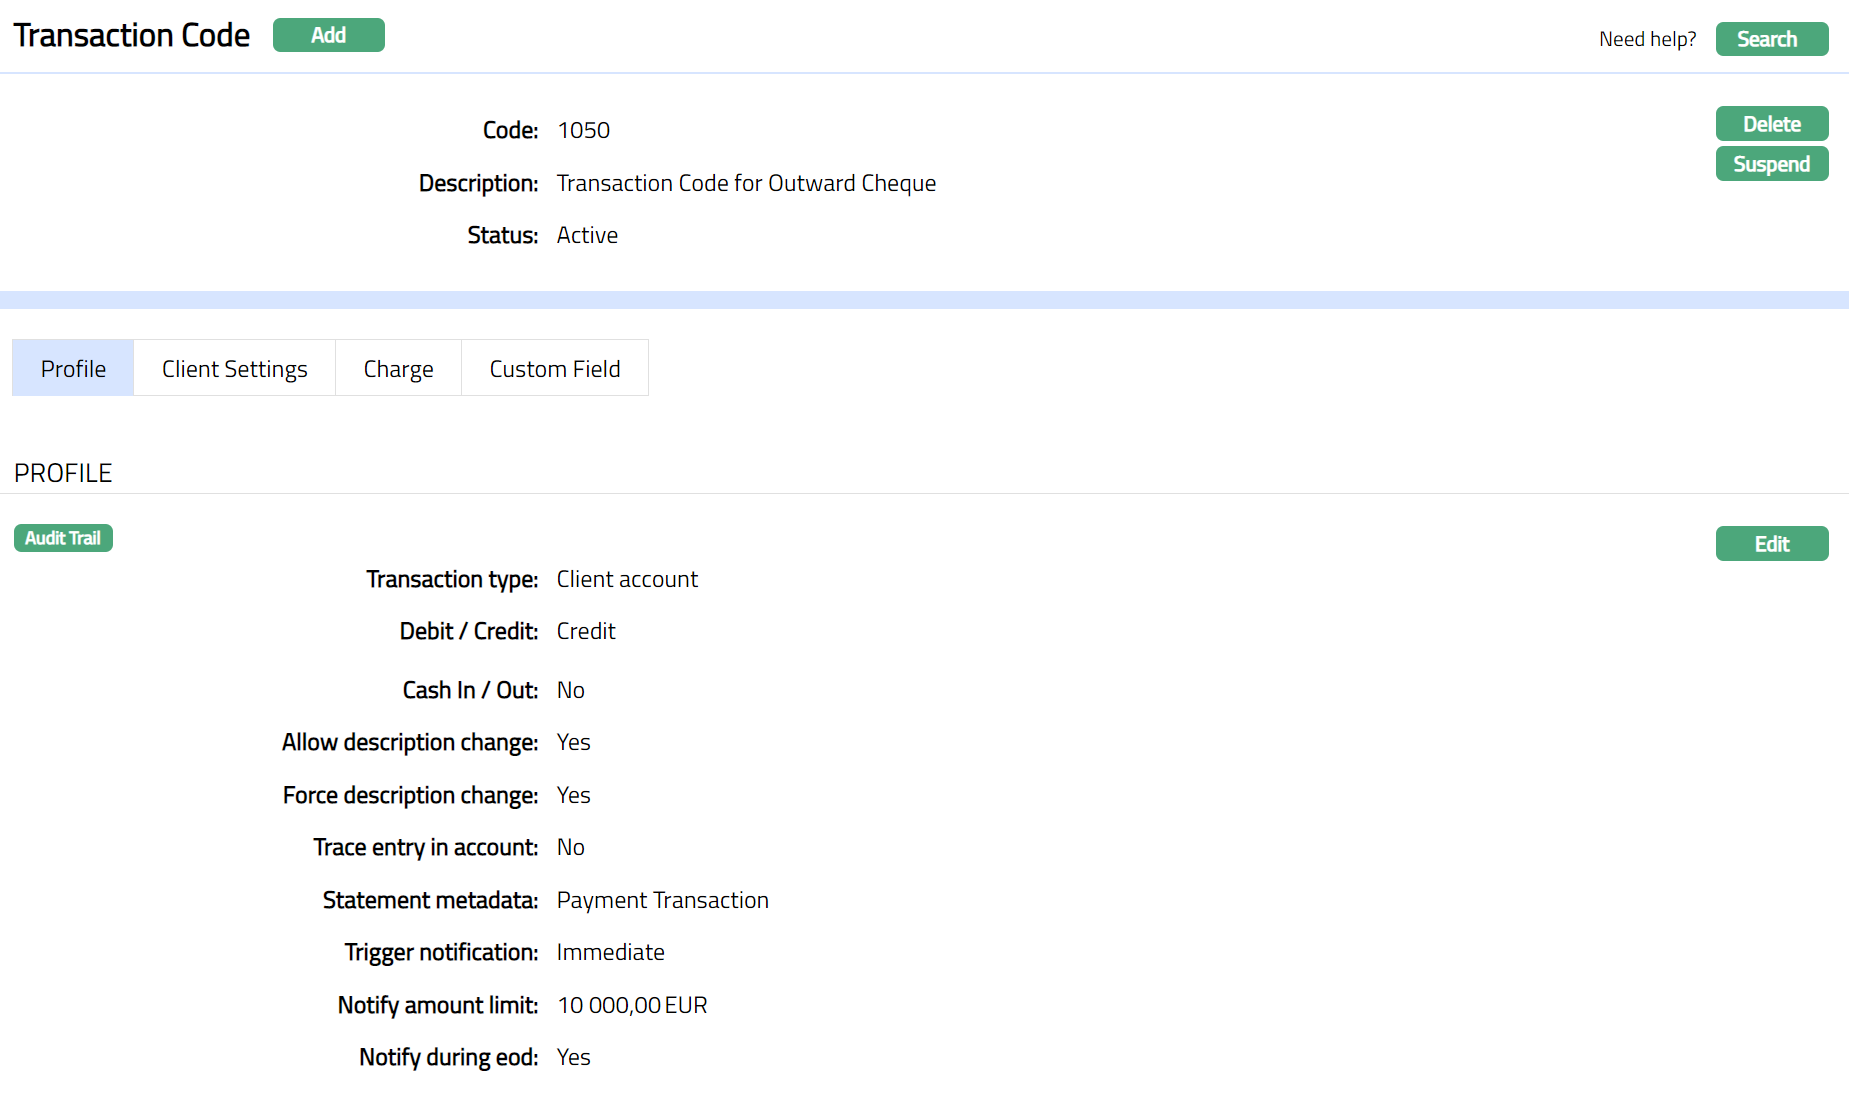Click the Outward Cheque description text
The image size is (1849, 1093).
coord(746,183)
